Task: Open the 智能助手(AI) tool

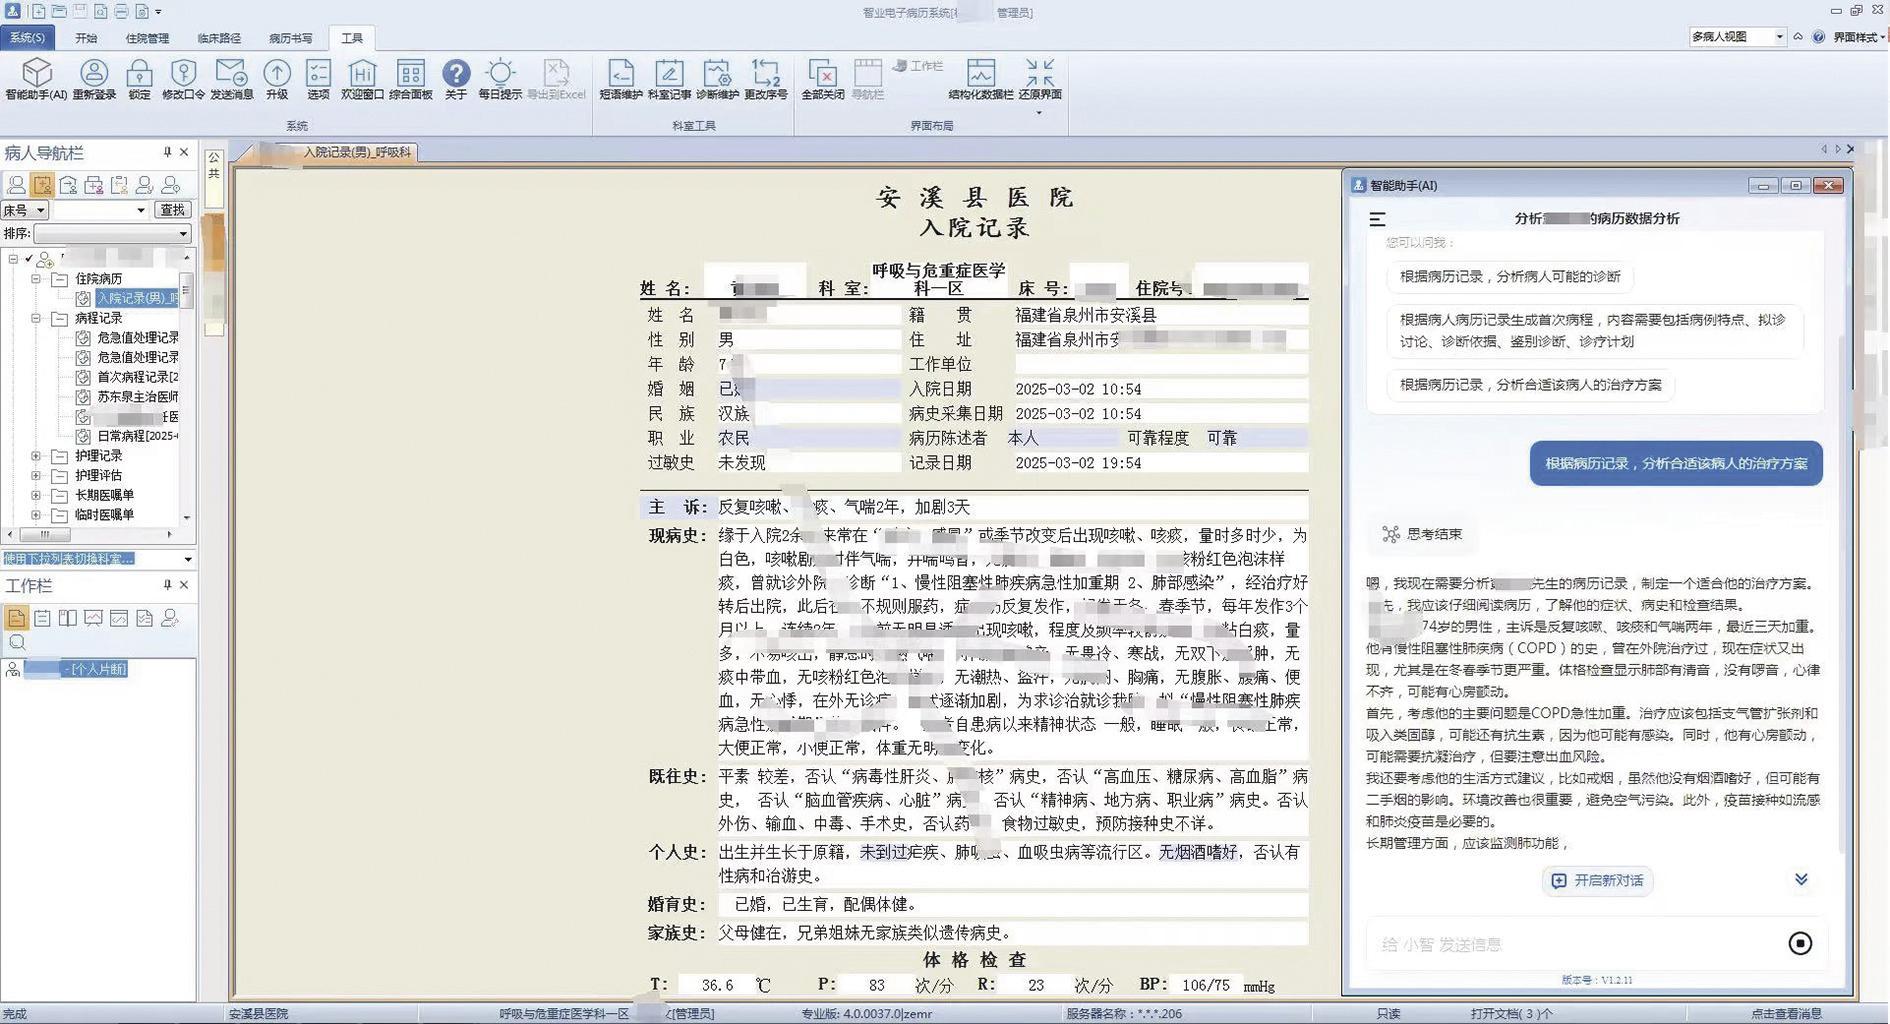Action: click(x=36, y=79)
